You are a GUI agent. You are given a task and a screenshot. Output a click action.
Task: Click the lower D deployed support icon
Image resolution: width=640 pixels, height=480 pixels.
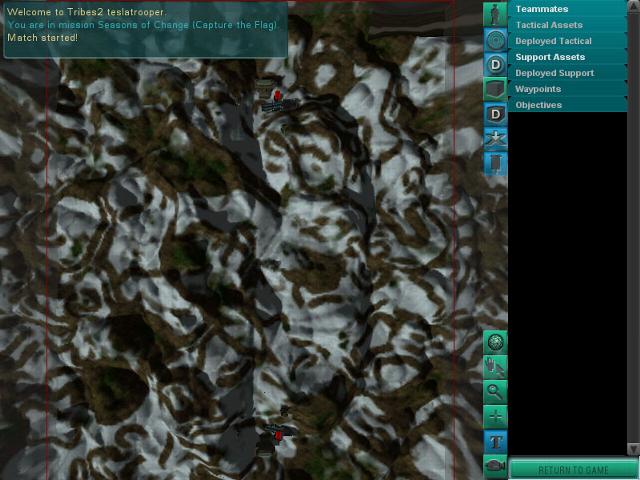click(x=495, y=114)
